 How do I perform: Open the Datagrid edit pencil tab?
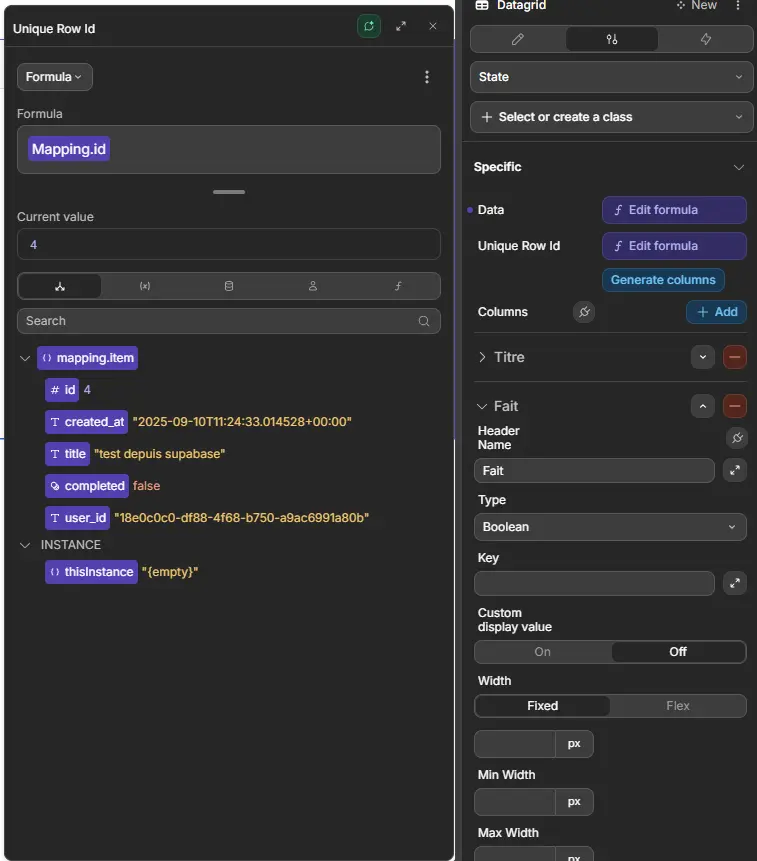518,39
